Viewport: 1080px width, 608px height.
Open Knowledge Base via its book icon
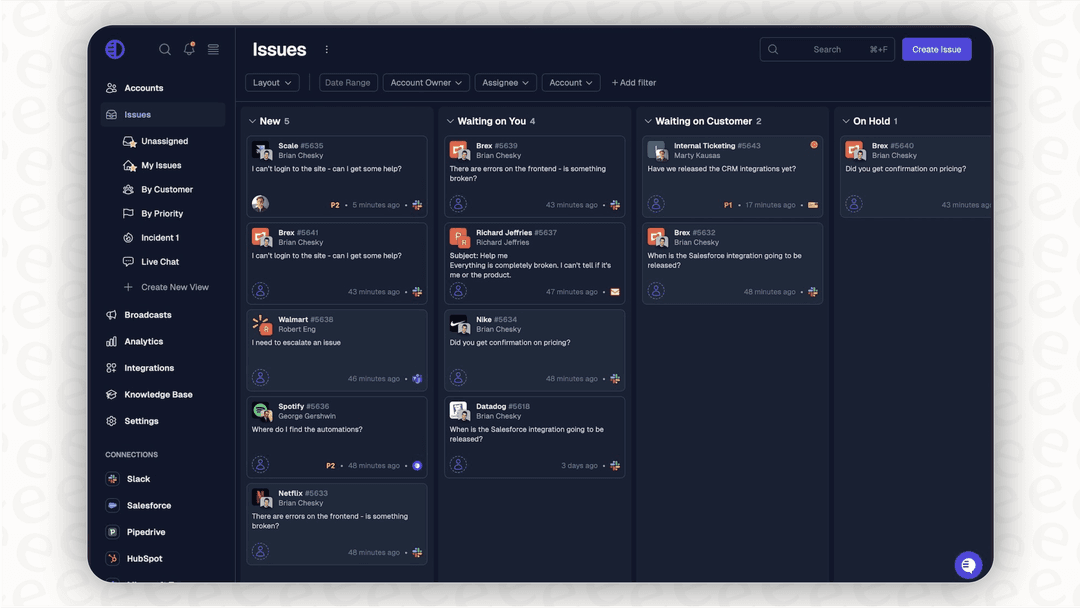point(112,393)
